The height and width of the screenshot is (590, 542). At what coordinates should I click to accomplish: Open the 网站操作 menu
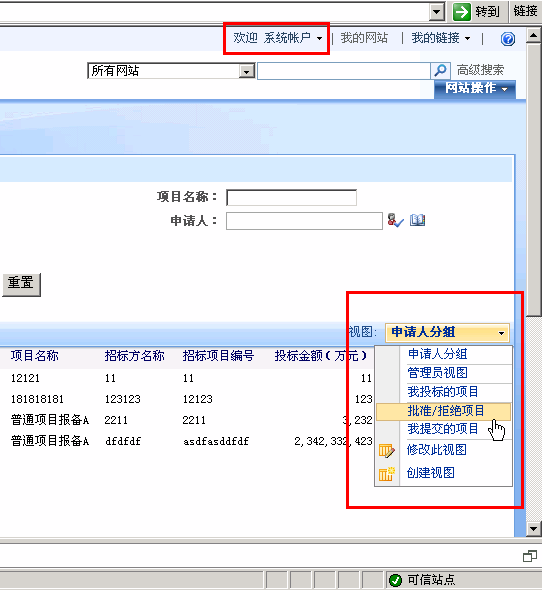pos(475,89)
